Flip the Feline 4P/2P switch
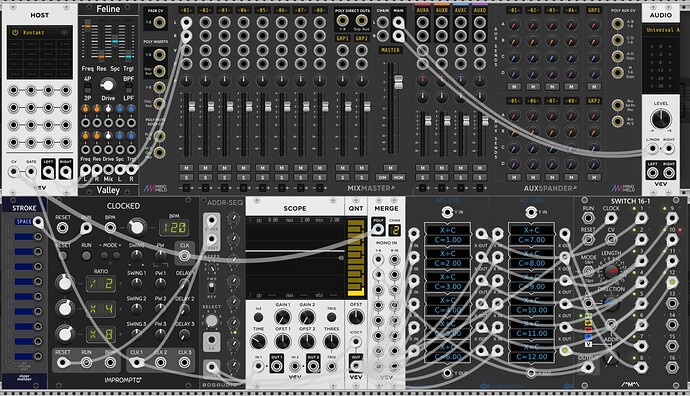The image size is (690, 396). [x=88, y=88]
